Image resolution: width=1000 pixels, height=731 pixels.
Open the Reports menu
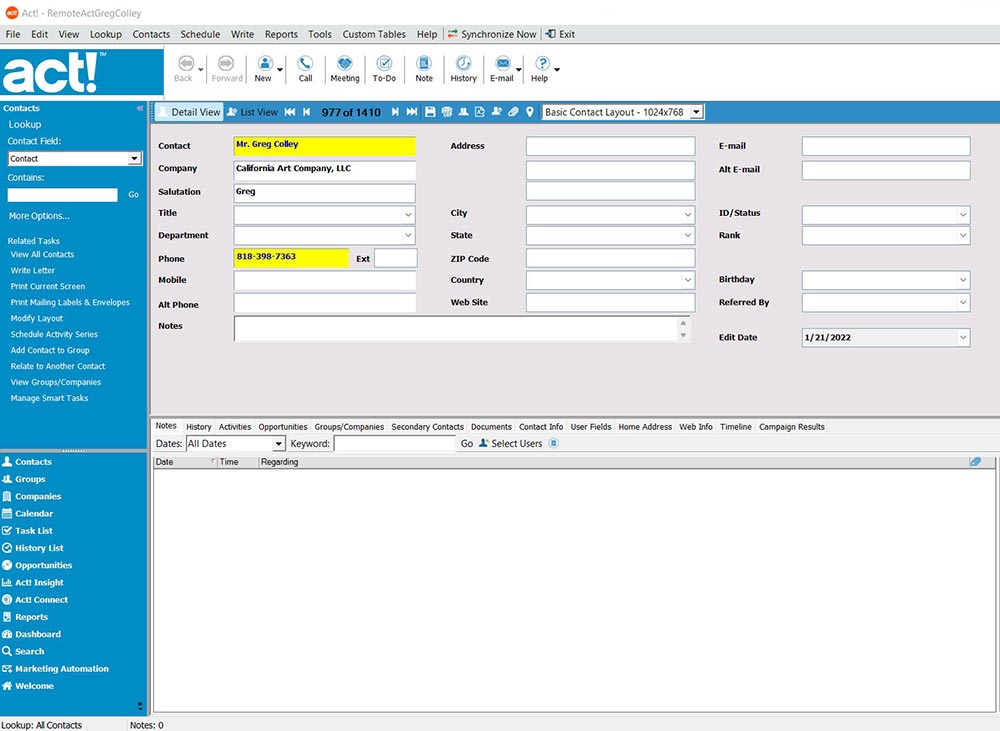281,34
